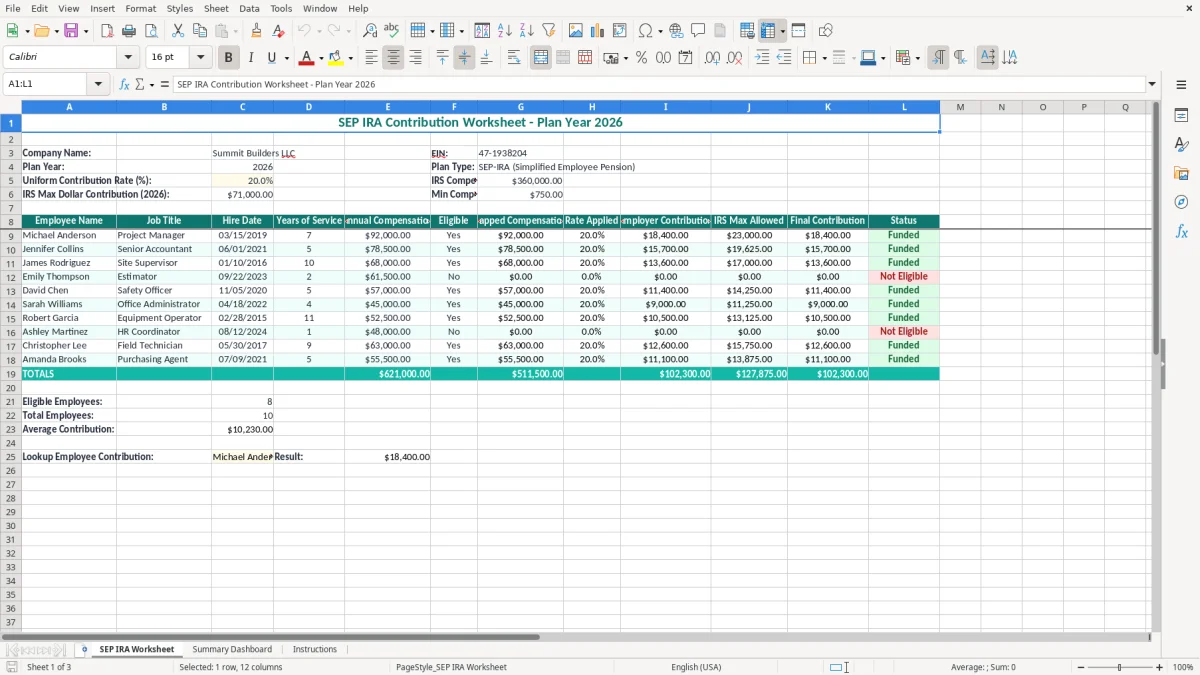Toggle Underline formatting
Image resolution: width=1200 pixels, height=675 pixels.
tap(271, 58)
